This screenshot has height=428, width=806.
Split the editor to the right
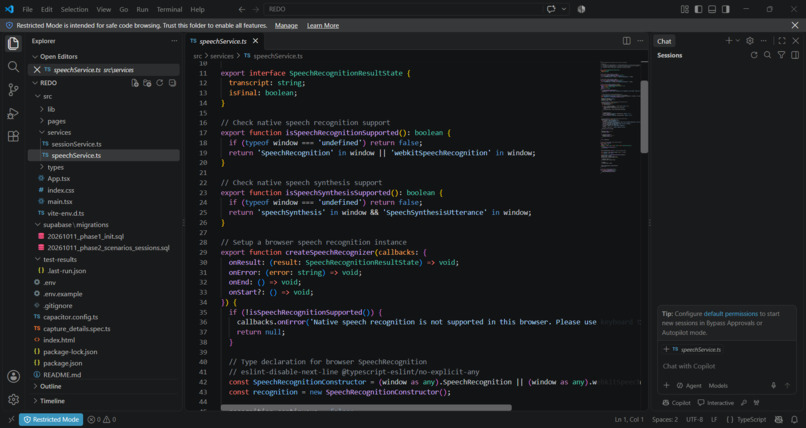pyautogui.click(x=627, y=41)
